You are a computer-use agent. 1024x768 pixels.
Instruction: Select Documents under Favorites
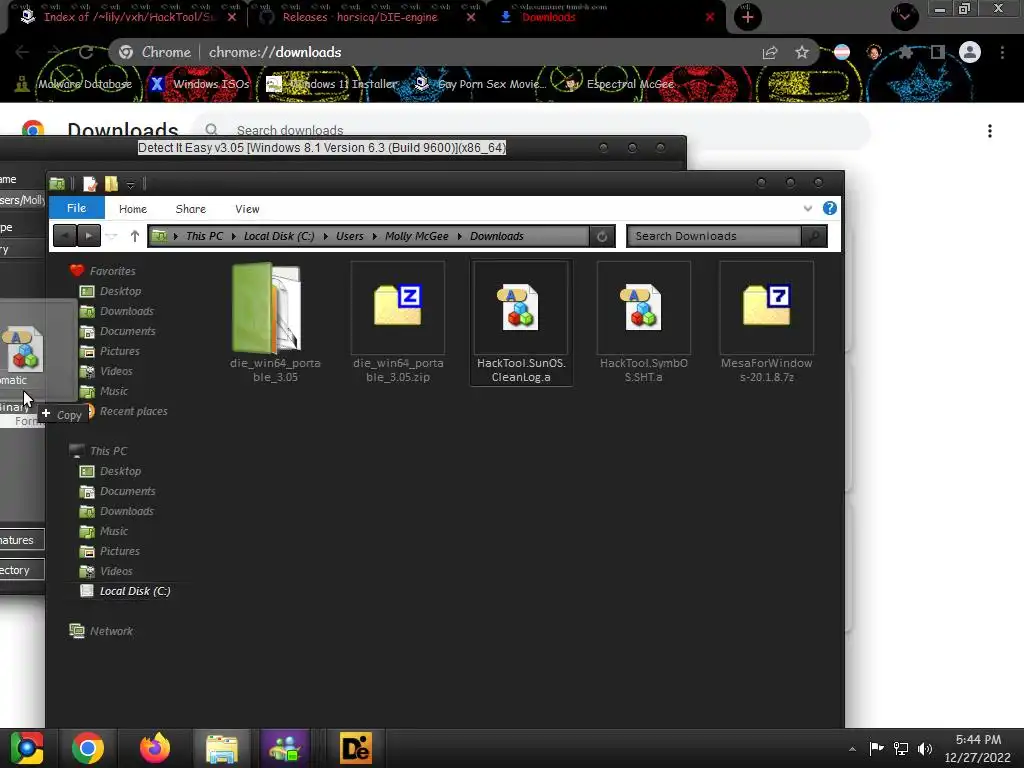click(x=127, y=331)
